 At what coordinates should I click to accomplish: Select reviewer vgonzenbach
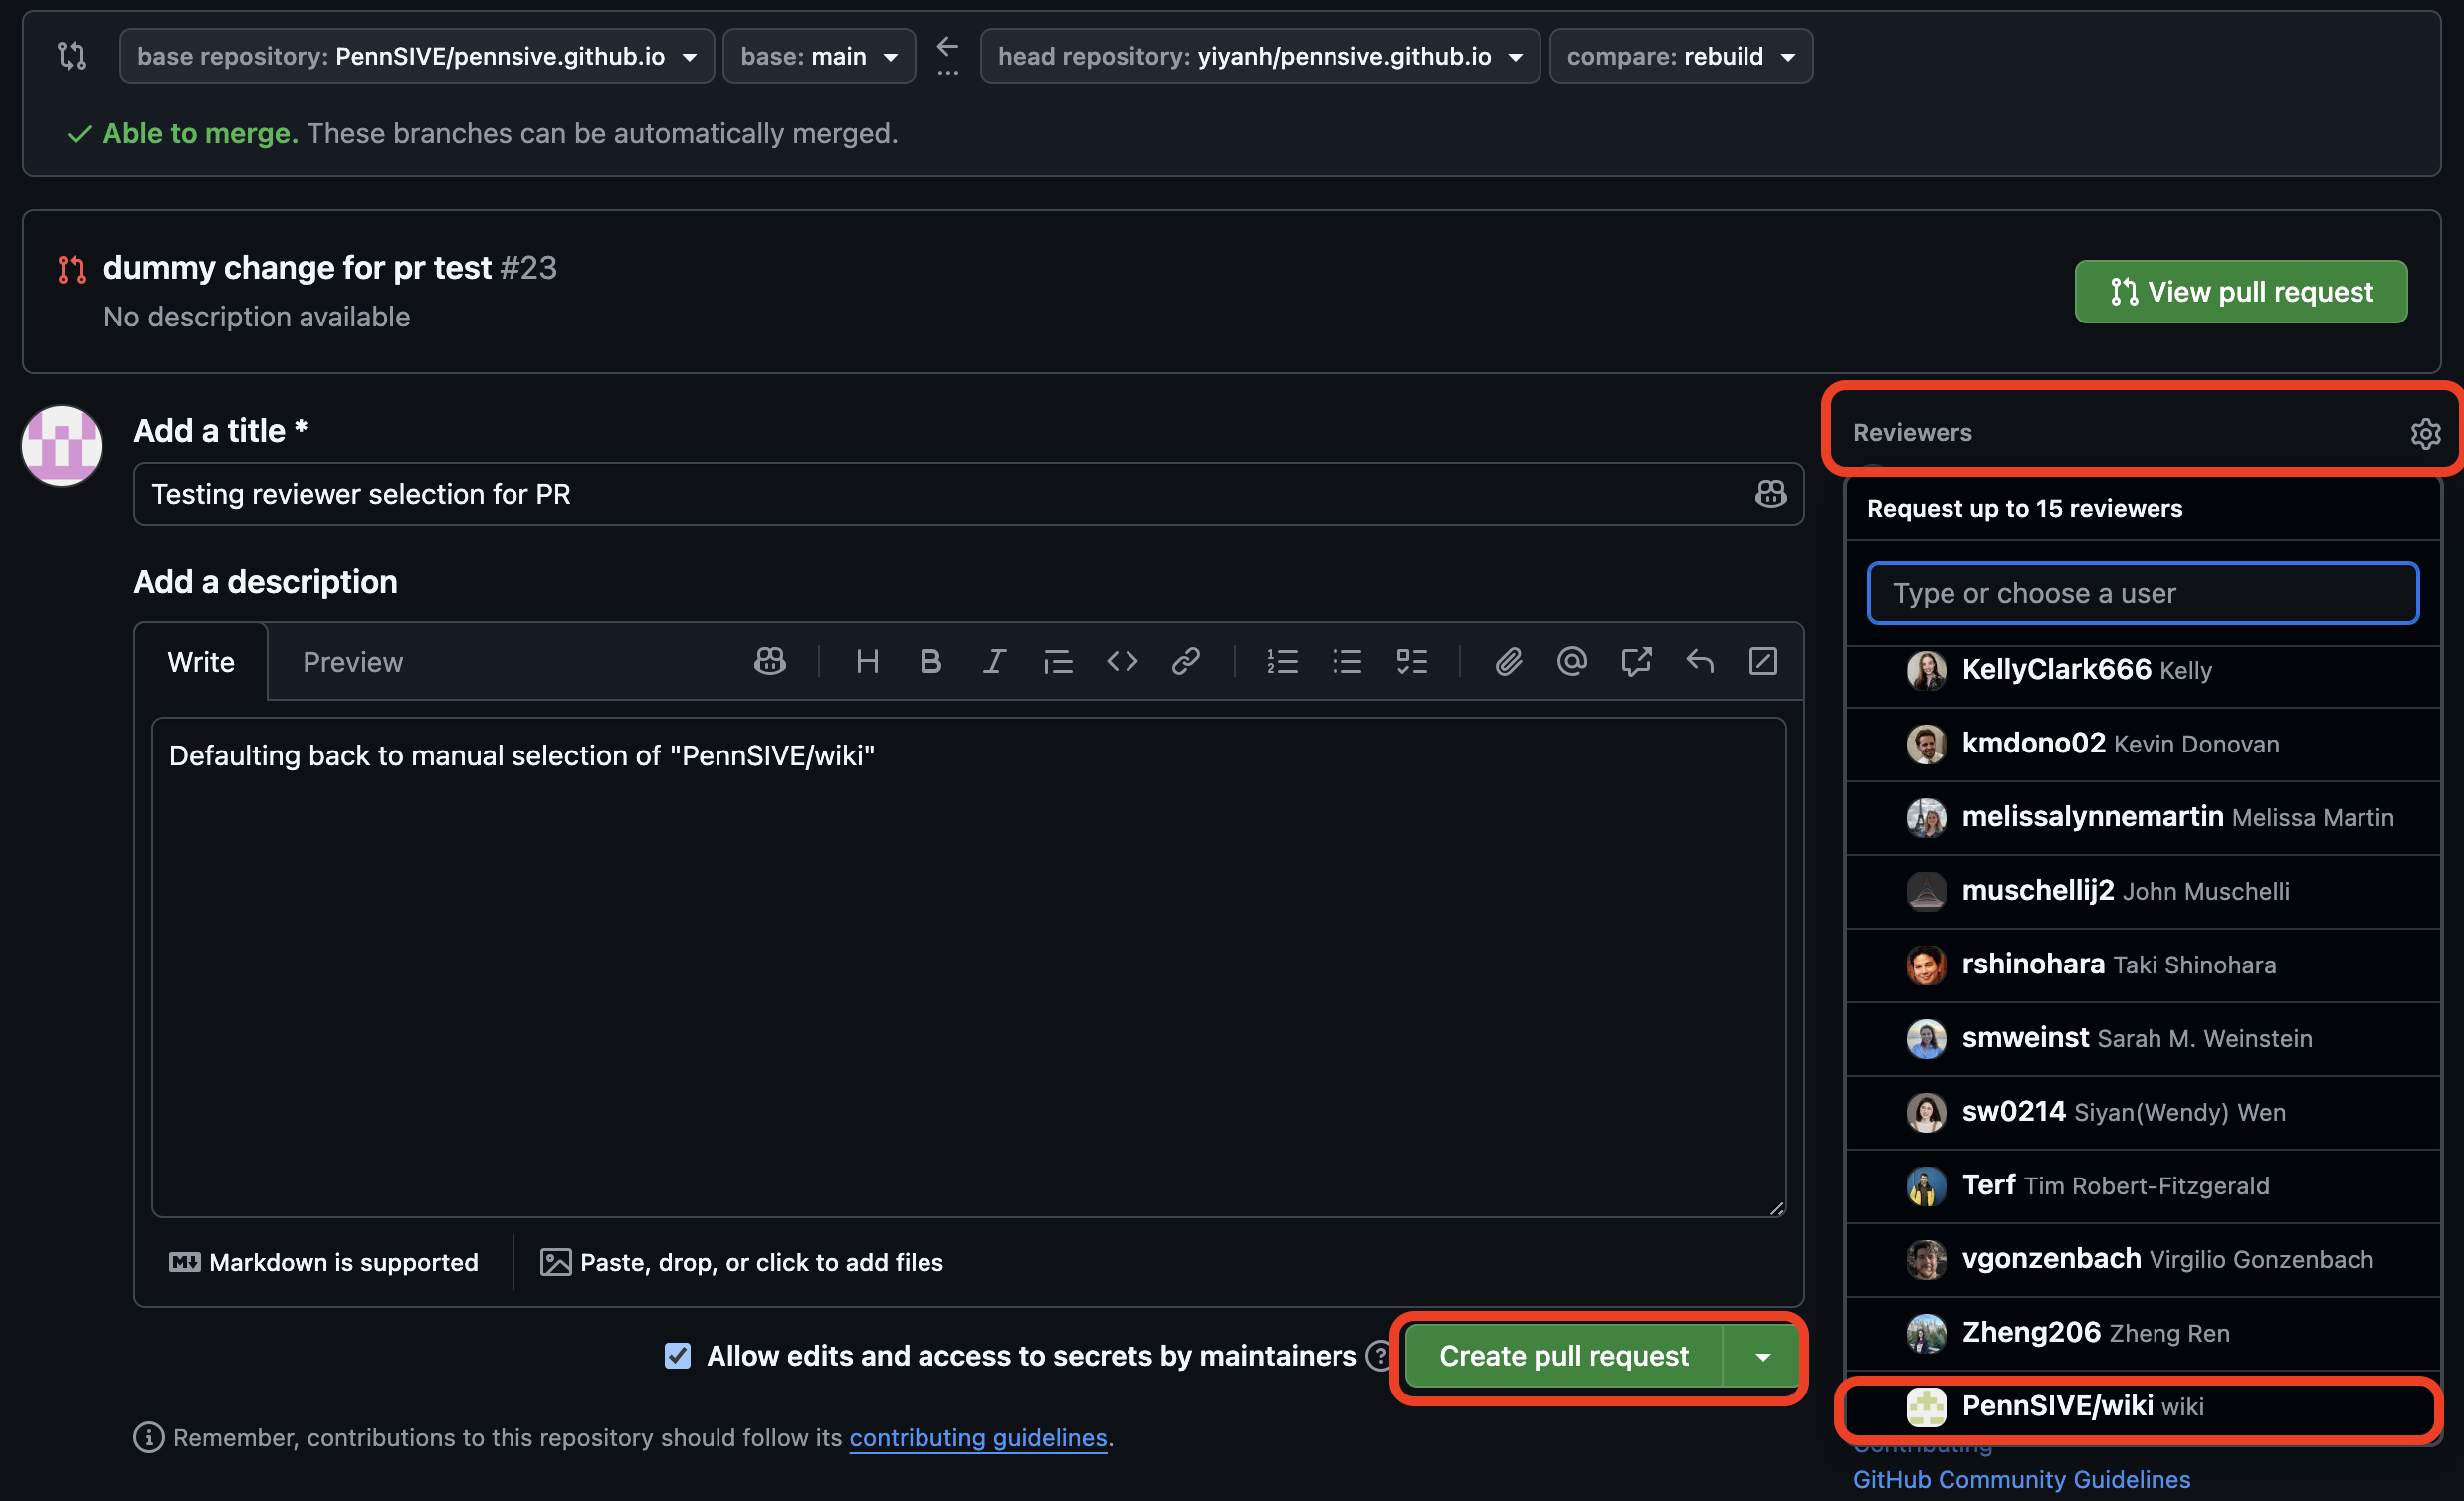tap(2142, 1260)
